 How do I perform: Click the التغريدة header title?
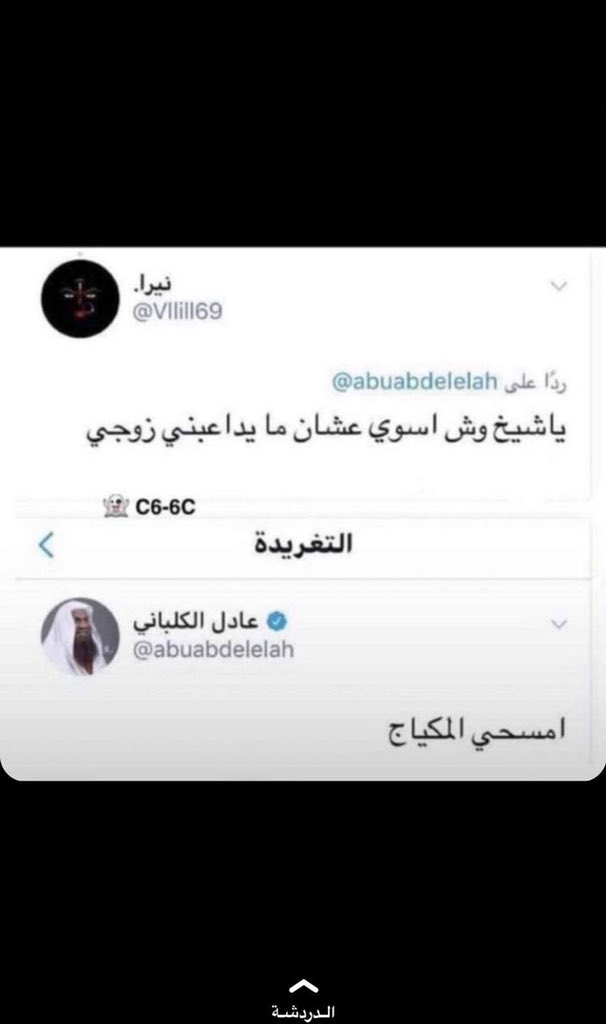click(304, 543)
